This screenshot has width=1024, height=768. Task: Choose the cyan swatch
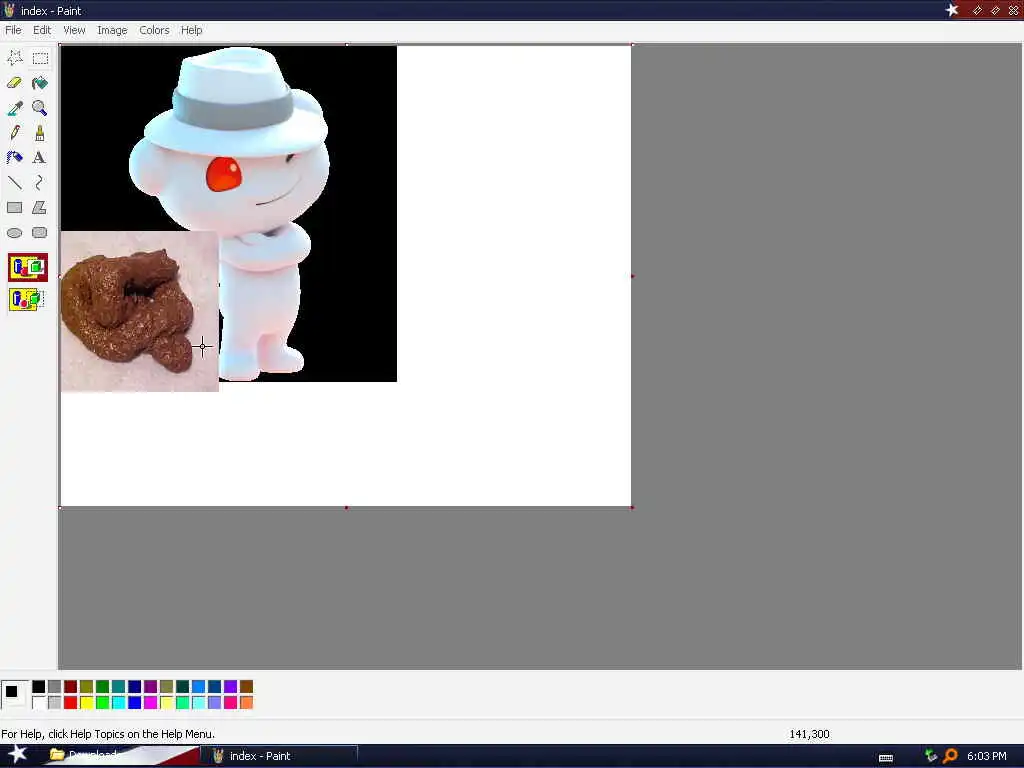tap(118, 703)
